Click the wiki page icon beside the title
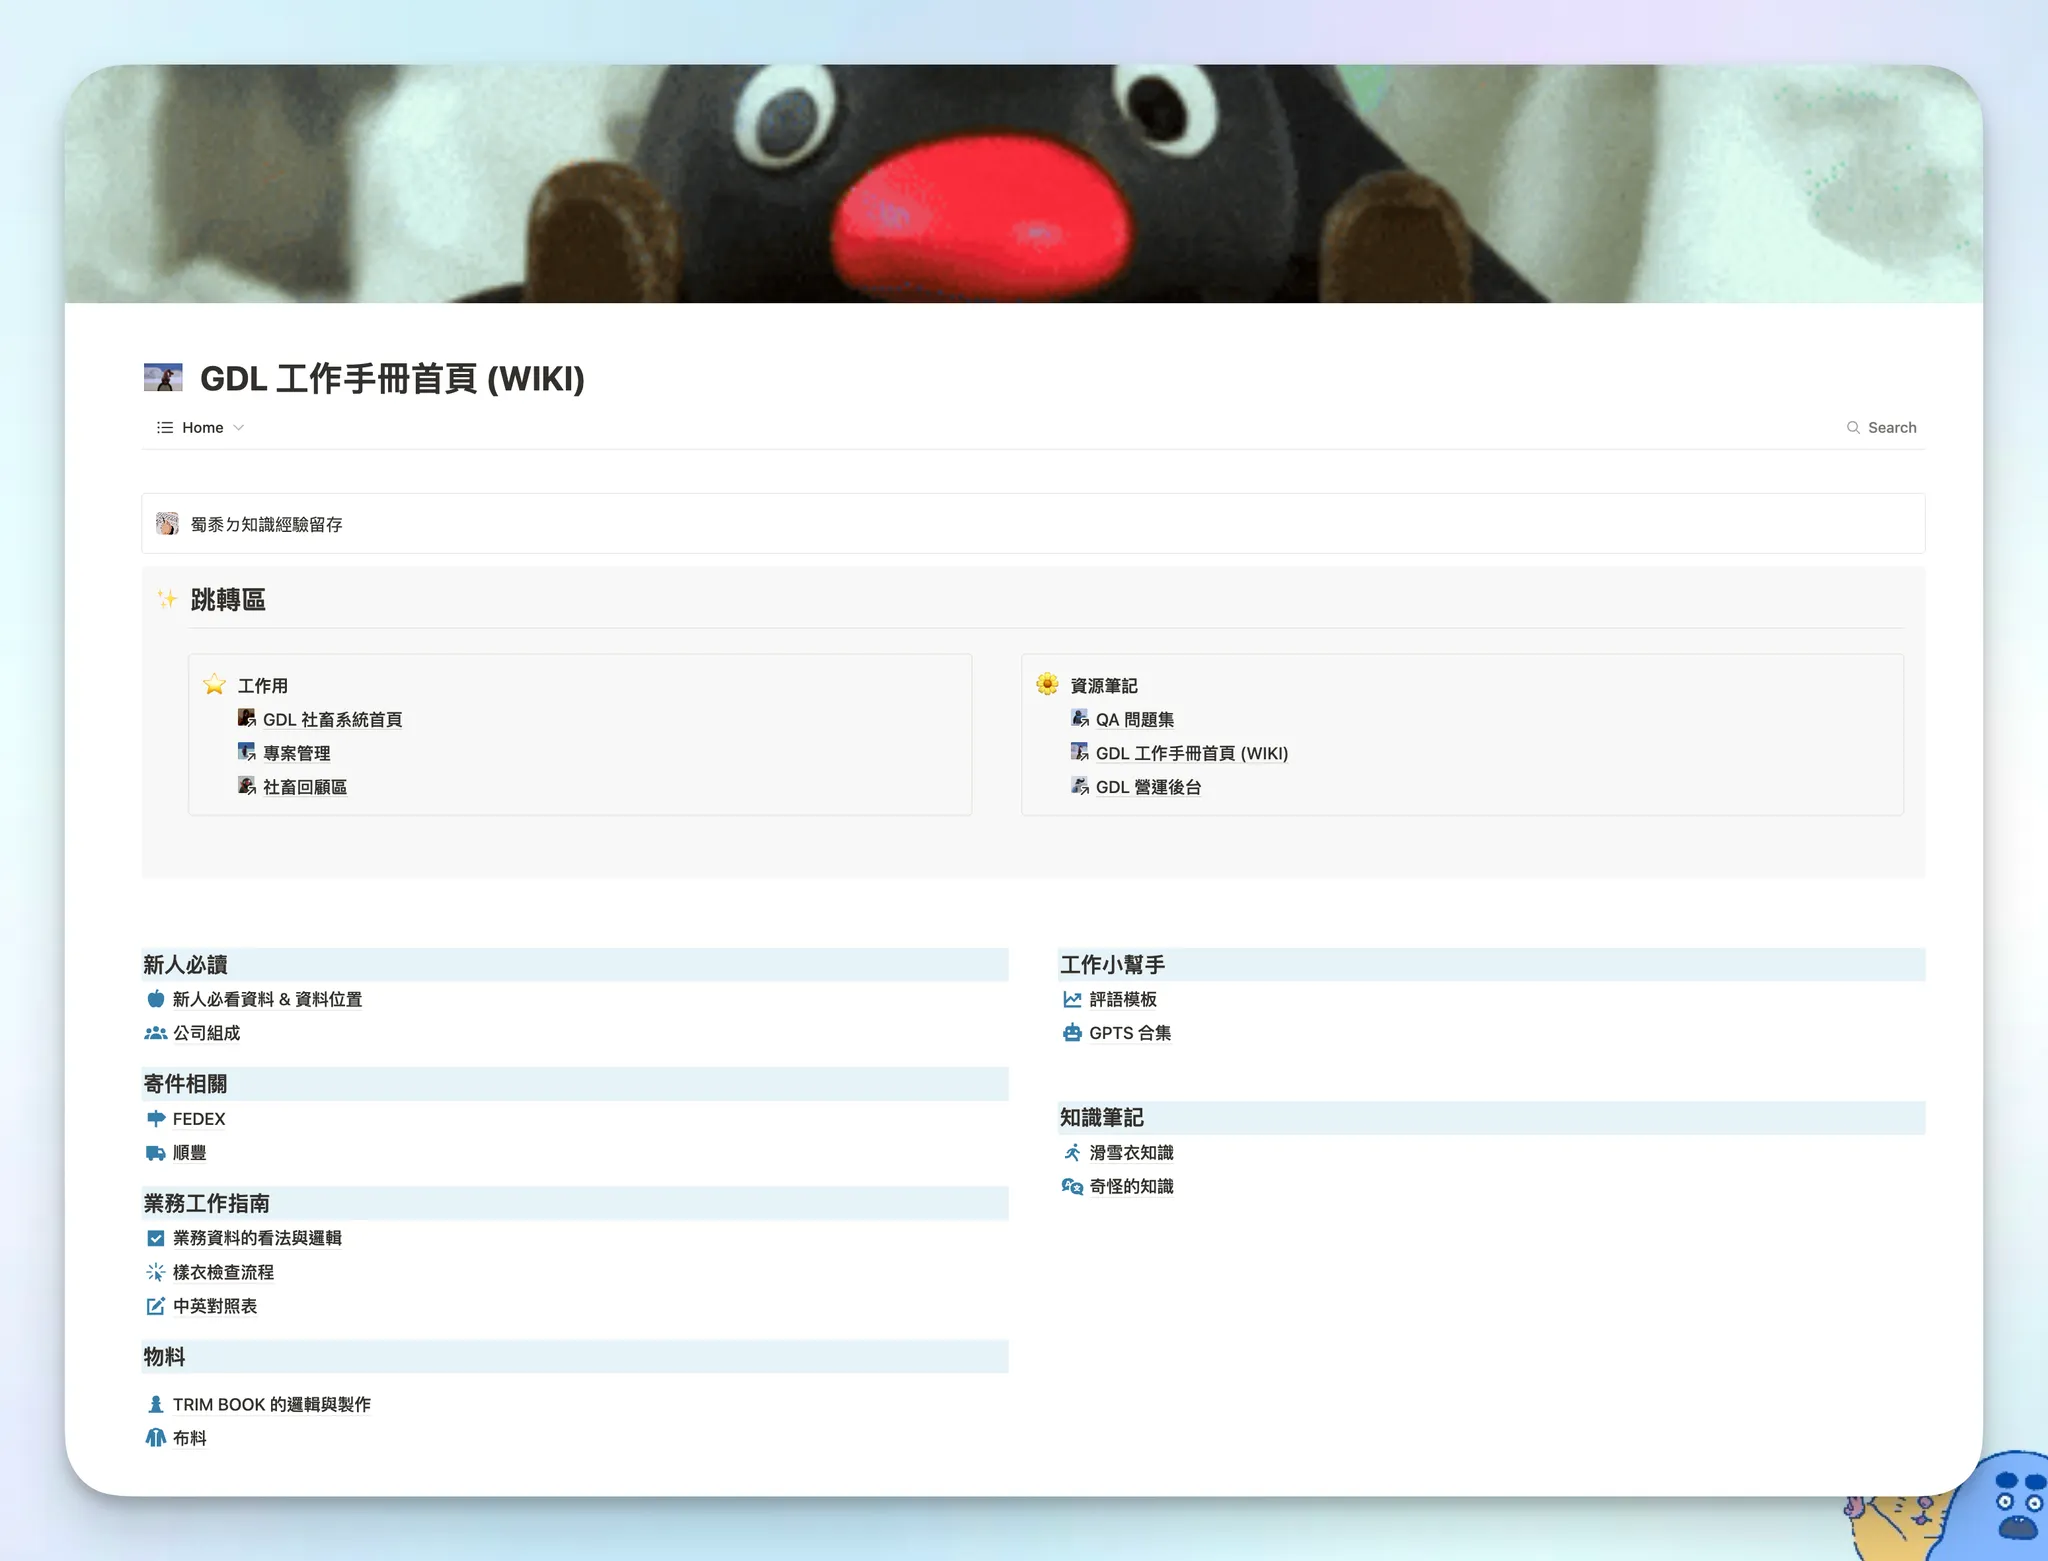This screenshot has height=1561, width=2048. coord(163,378)
